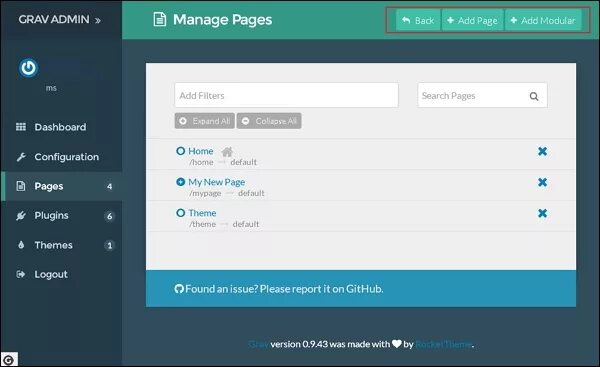
Task: Open Dashboard in the sidebar
Action: (60, 127)
